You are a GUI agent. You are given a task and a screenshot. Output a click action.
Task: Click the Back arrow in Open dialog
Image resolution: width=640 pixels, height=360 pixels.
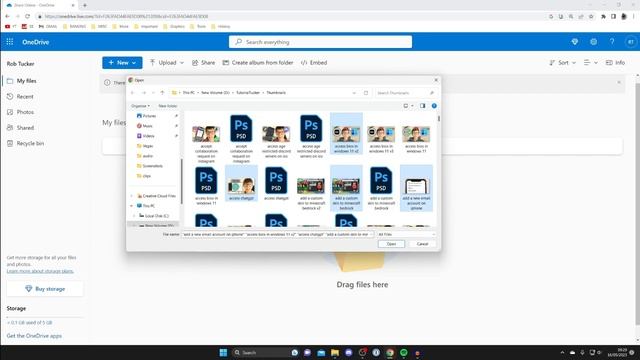pos(133,93)
